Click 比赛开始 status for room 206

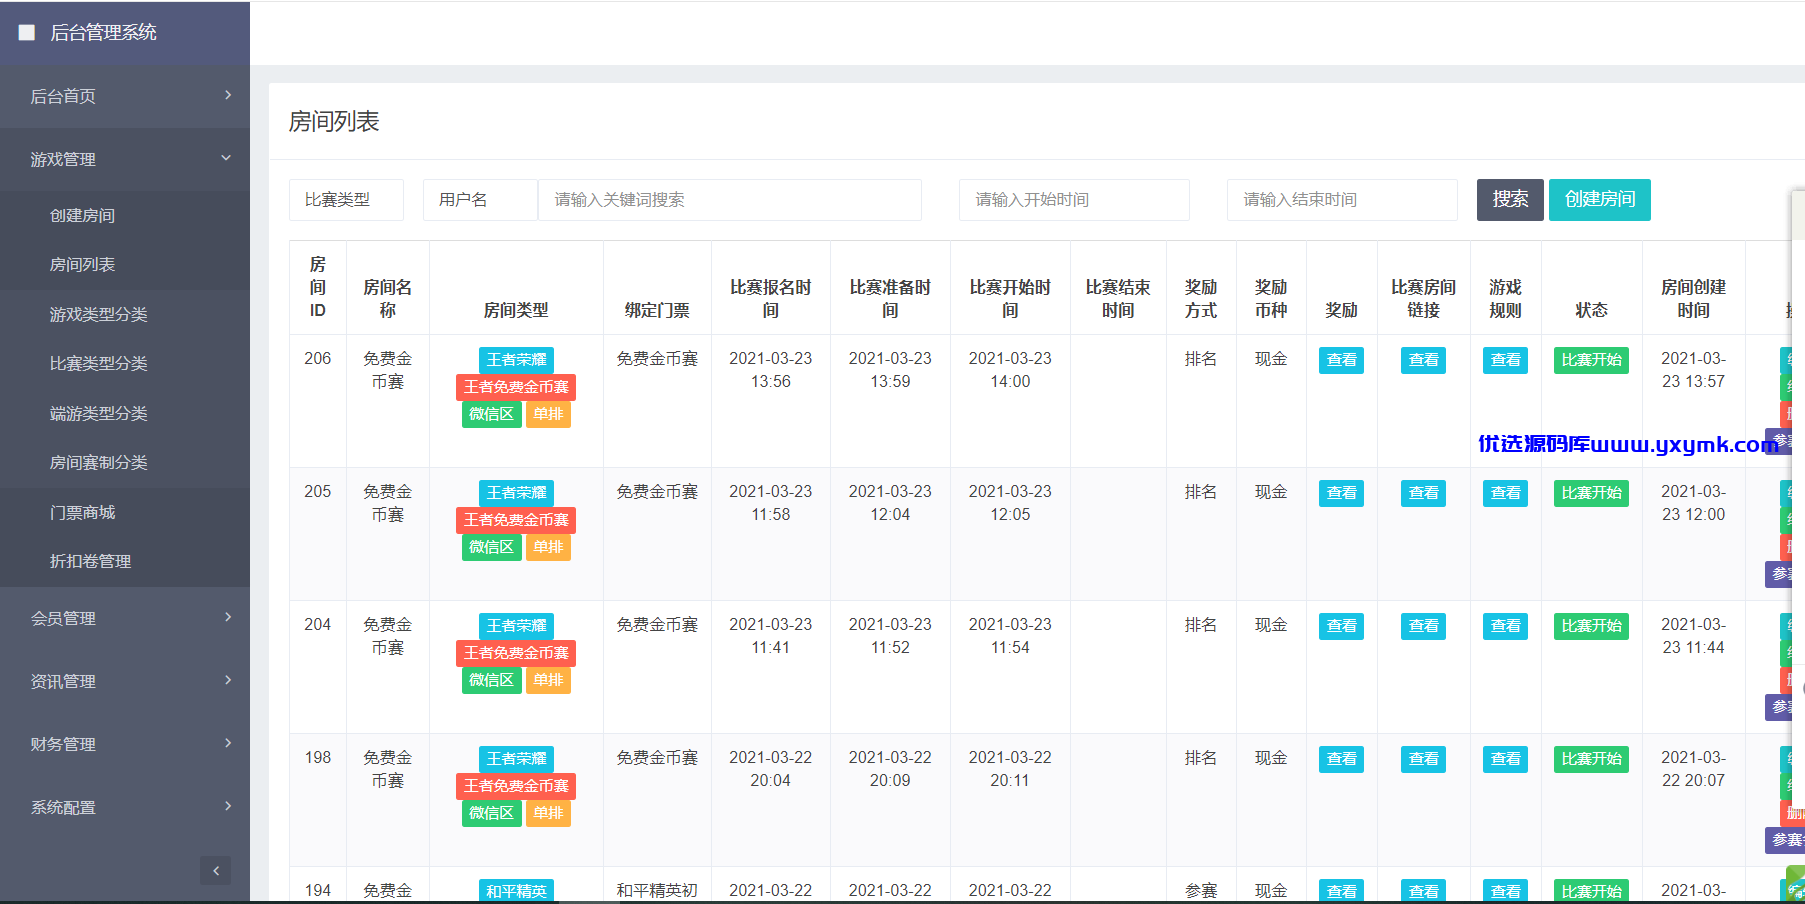point(1591,360)
